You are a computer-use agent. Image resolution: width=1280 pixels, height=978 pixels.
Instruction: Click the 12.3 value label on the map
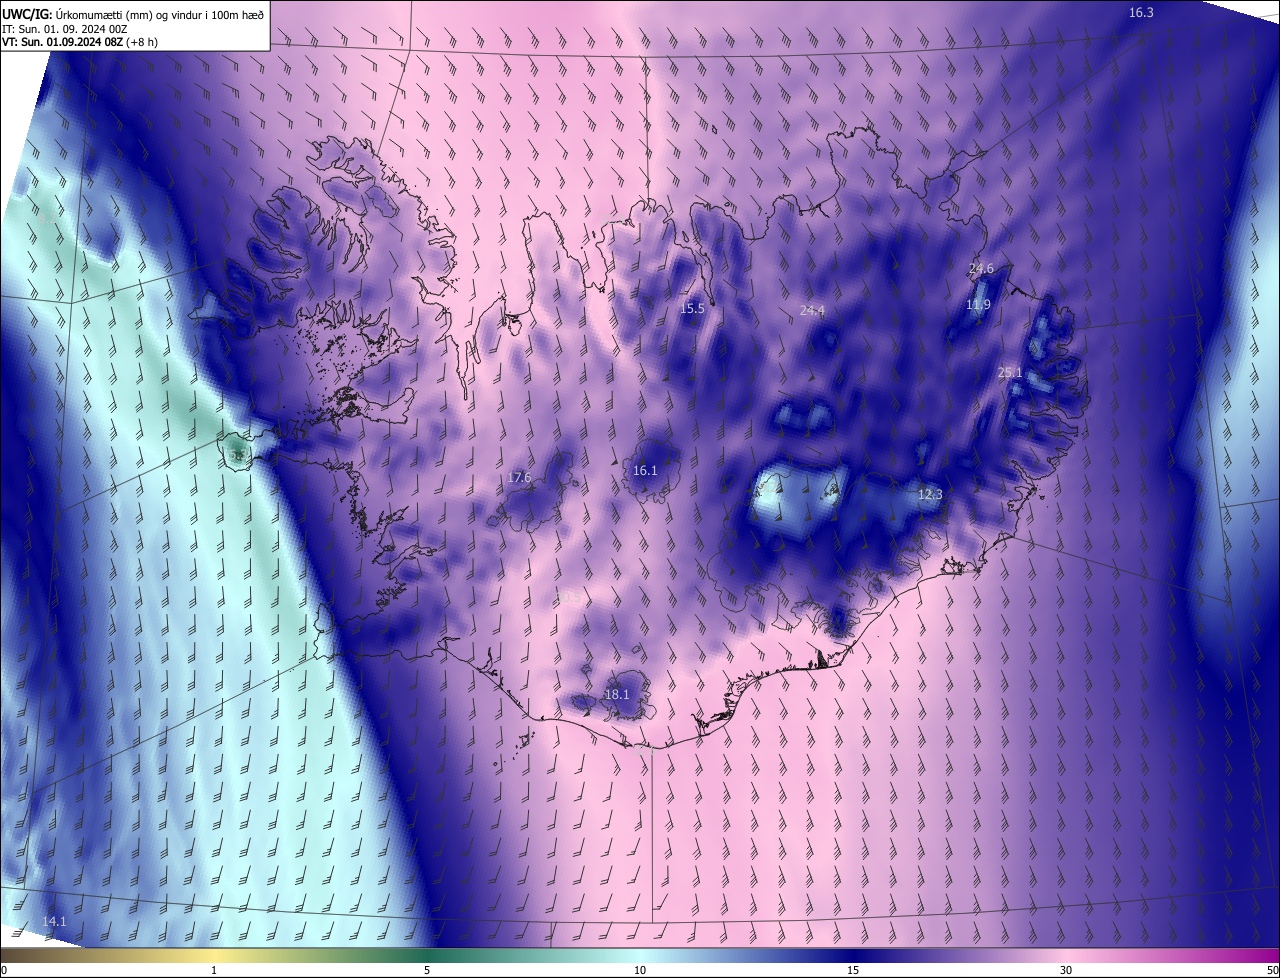[930, 494]
